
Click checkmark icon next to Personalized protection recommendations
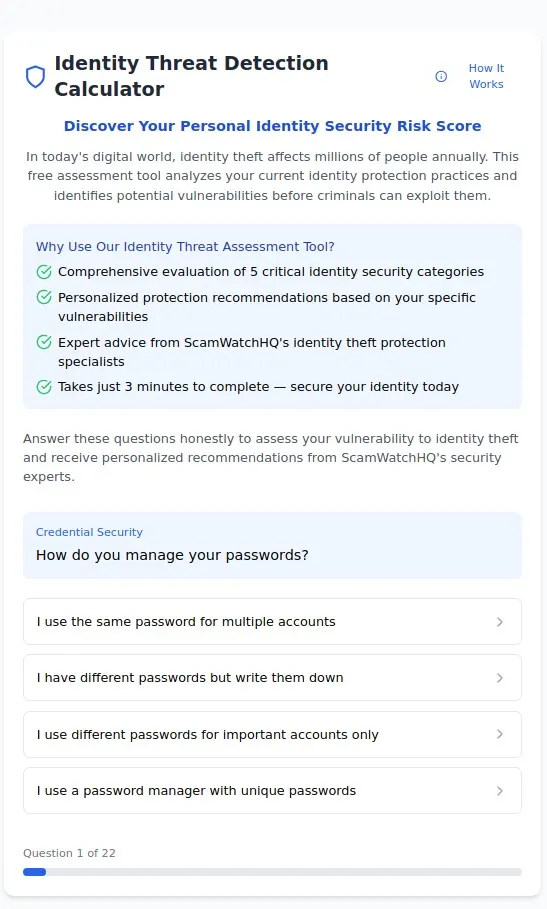point(44,297)
